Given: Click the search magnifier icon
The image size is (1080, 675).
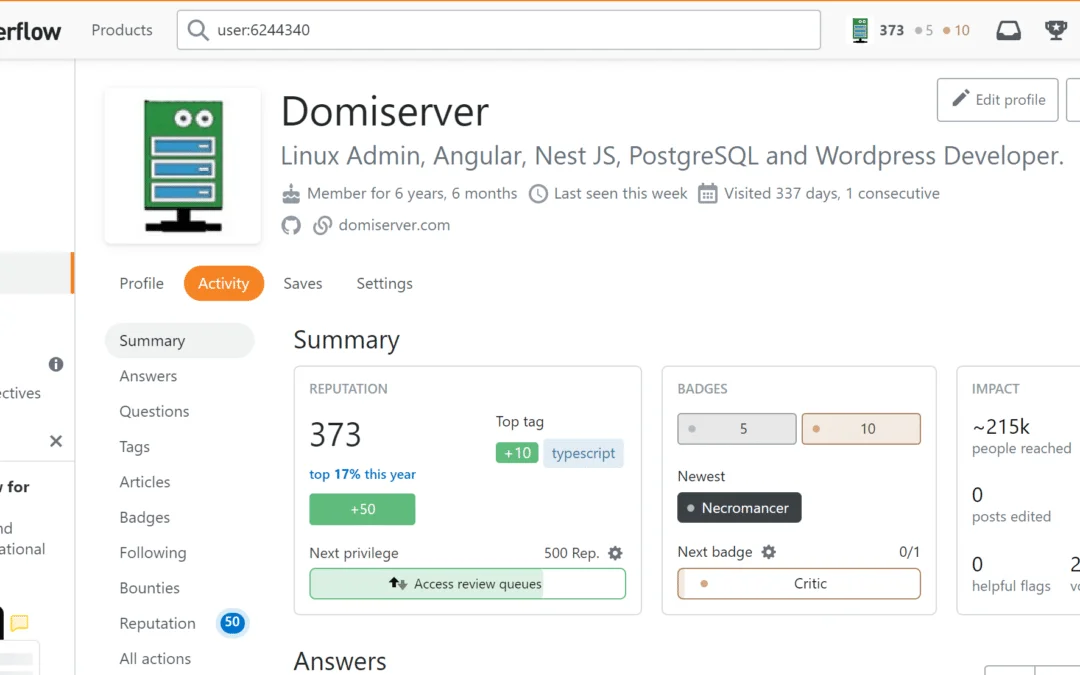Looking at the screenshot, I should click(198, 30).
